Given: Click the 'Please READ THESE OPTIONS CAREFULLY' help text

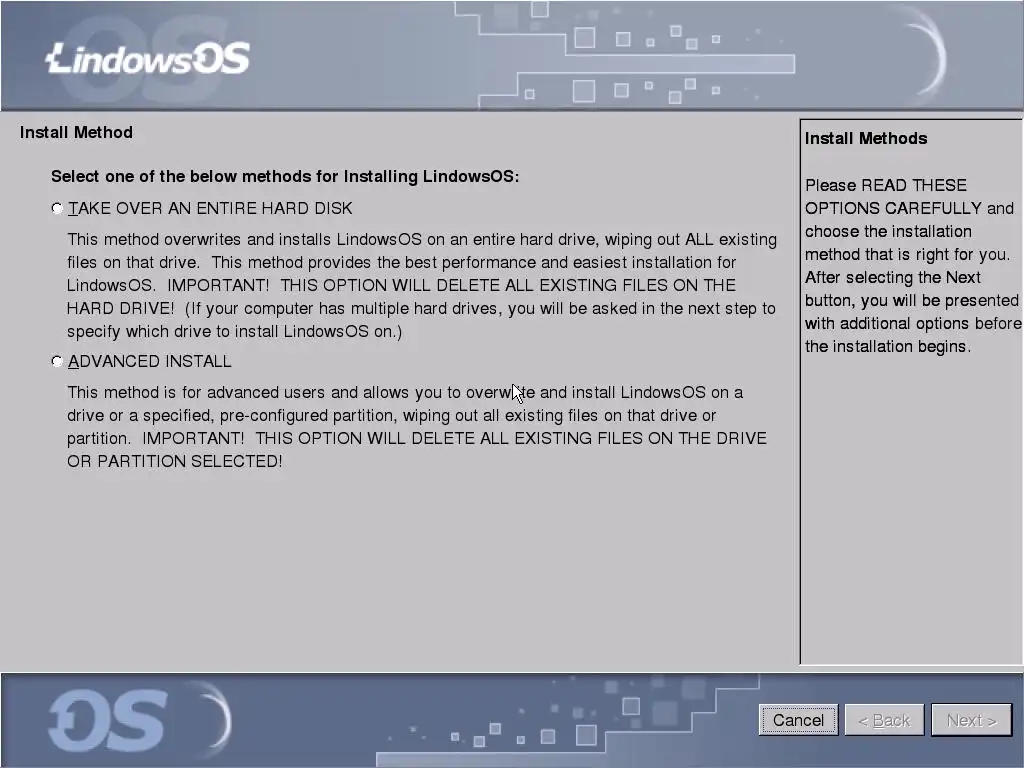Looking at the screenshot, I should (x=912, y=266).
